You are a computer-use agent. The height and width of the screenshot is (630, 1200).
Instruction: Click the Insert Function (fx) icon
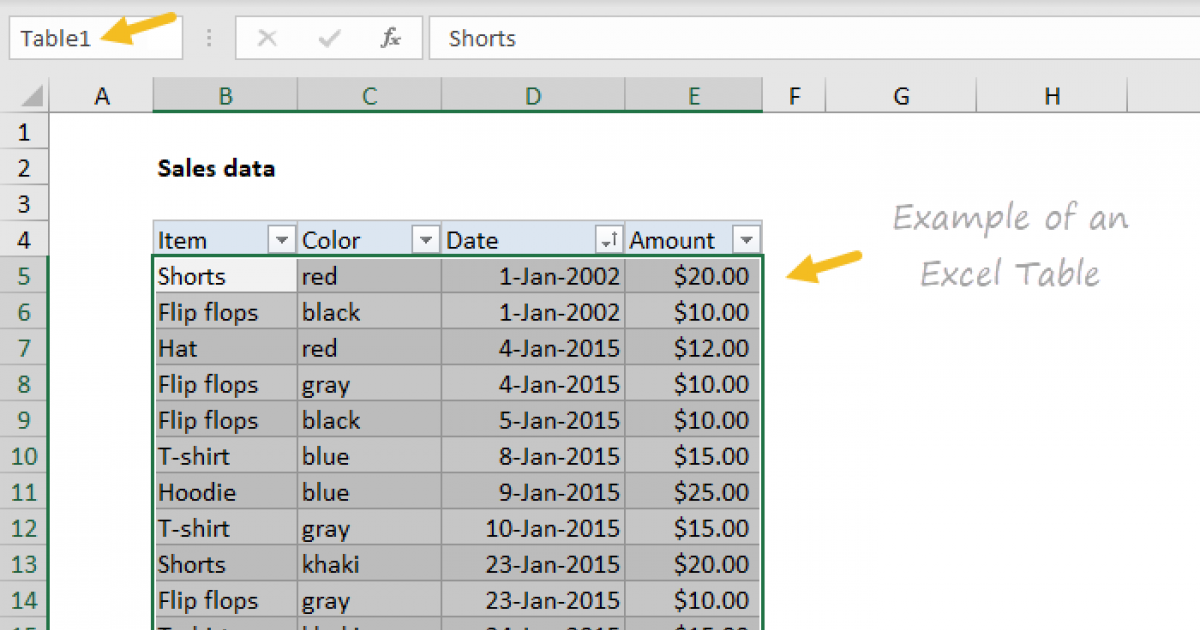[x=390, y=38]
